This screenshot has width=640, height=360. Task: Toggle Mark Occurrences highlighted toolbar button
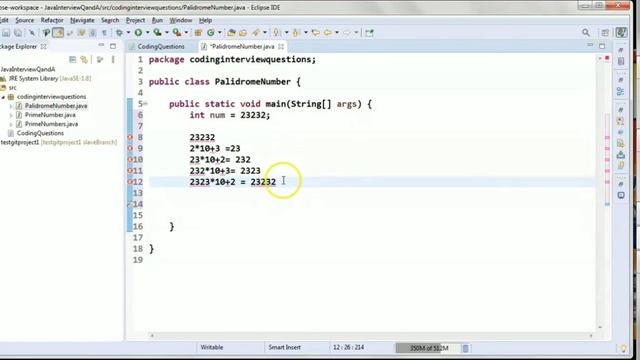(58, 33)
